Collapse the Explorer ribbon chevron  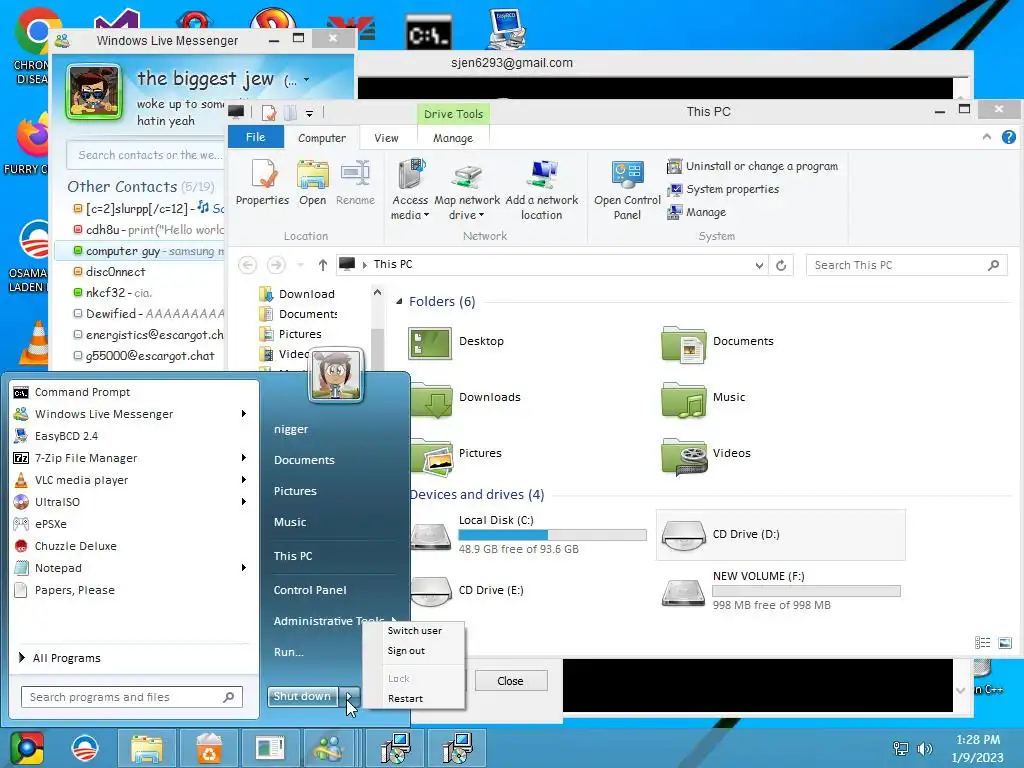point(987,136)
